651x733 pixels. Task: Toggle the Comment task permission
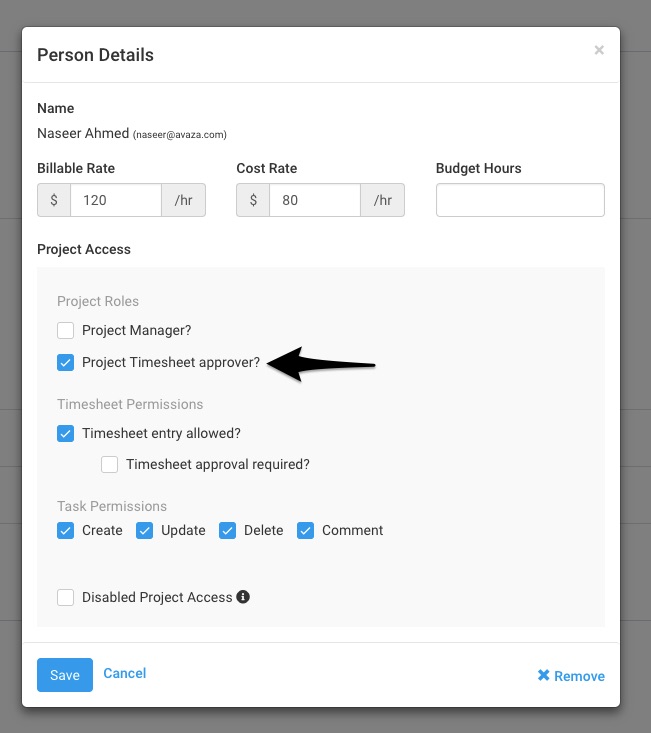(305, 531)
